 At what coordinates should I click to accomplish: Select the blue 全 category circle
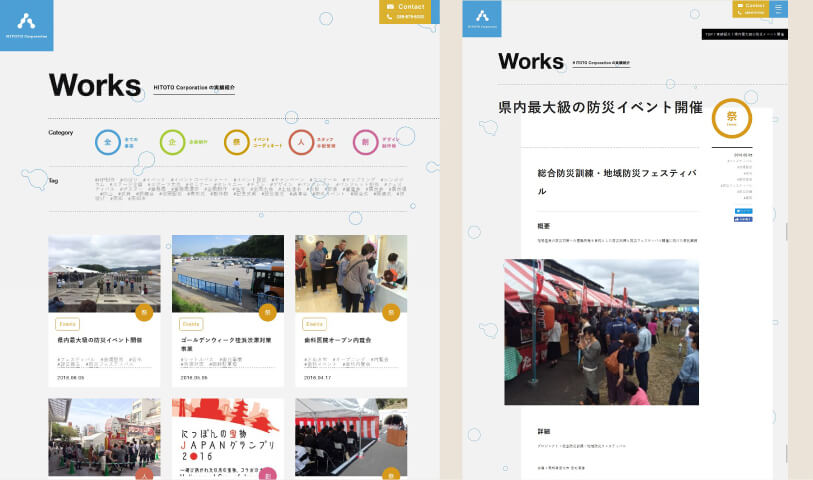[108, 142]
